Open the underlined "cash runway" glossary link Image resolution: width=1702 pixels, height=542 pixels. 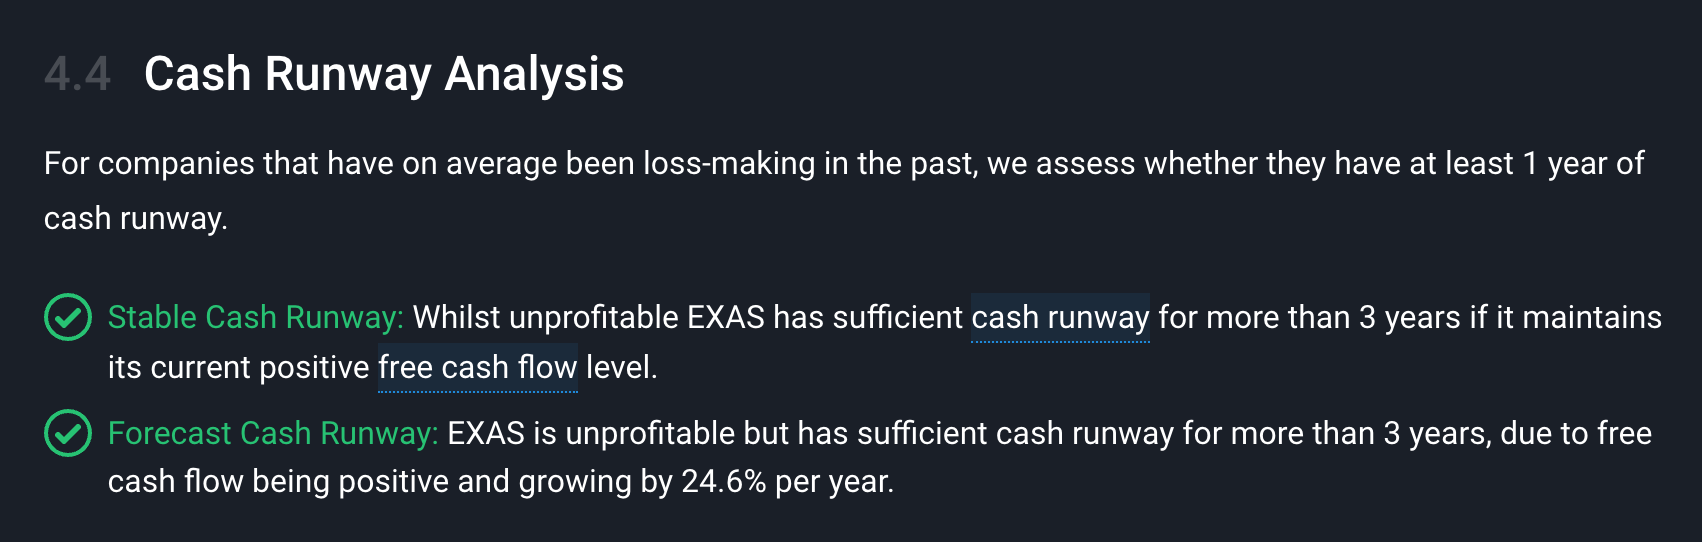pos(1060,318)
